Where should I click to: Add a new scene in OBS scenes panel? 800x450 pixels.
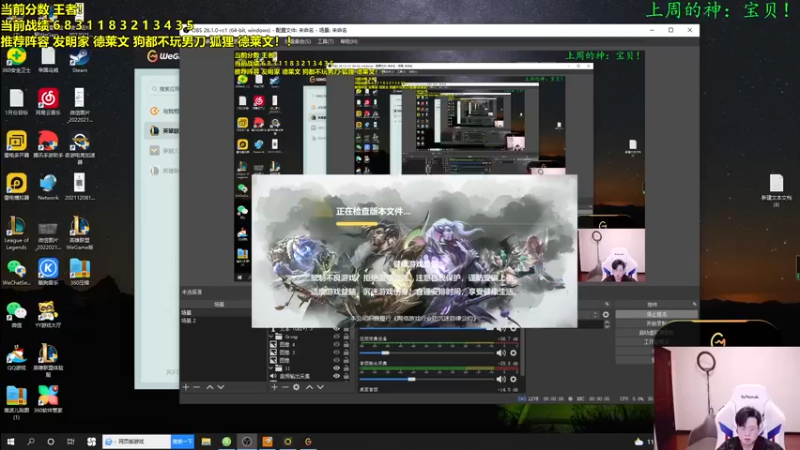(186, 387)
